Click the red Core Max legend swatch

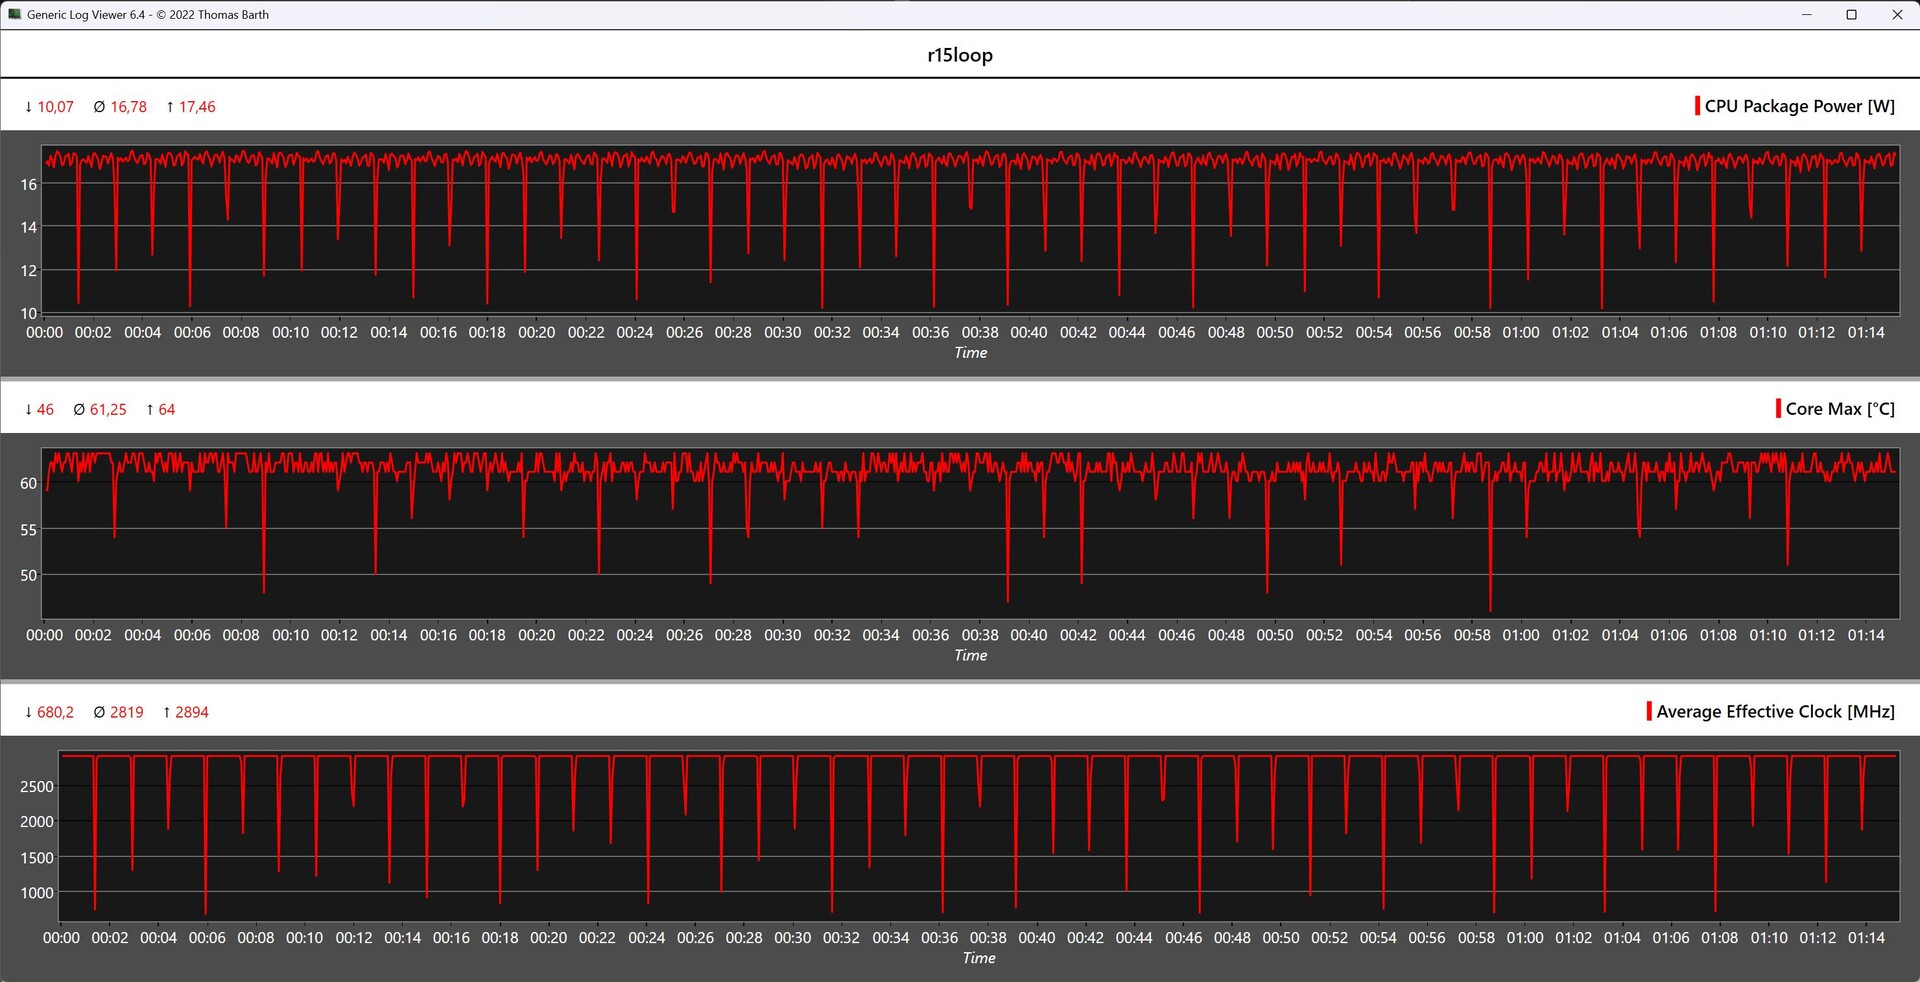point(1778,409)
